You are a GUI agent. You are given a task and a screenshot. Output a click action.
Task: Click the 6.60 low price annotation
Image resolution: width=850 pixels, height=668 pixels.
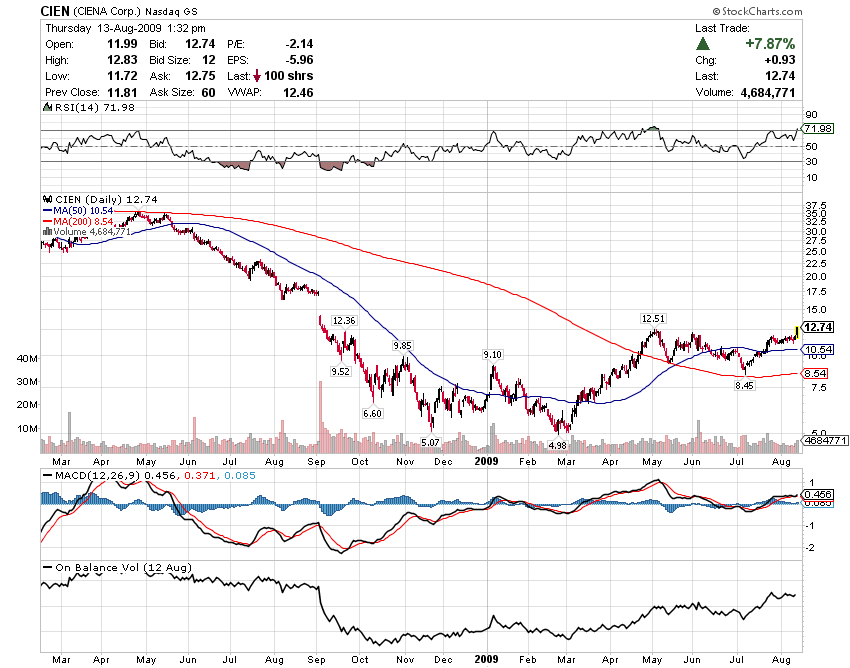372,413
